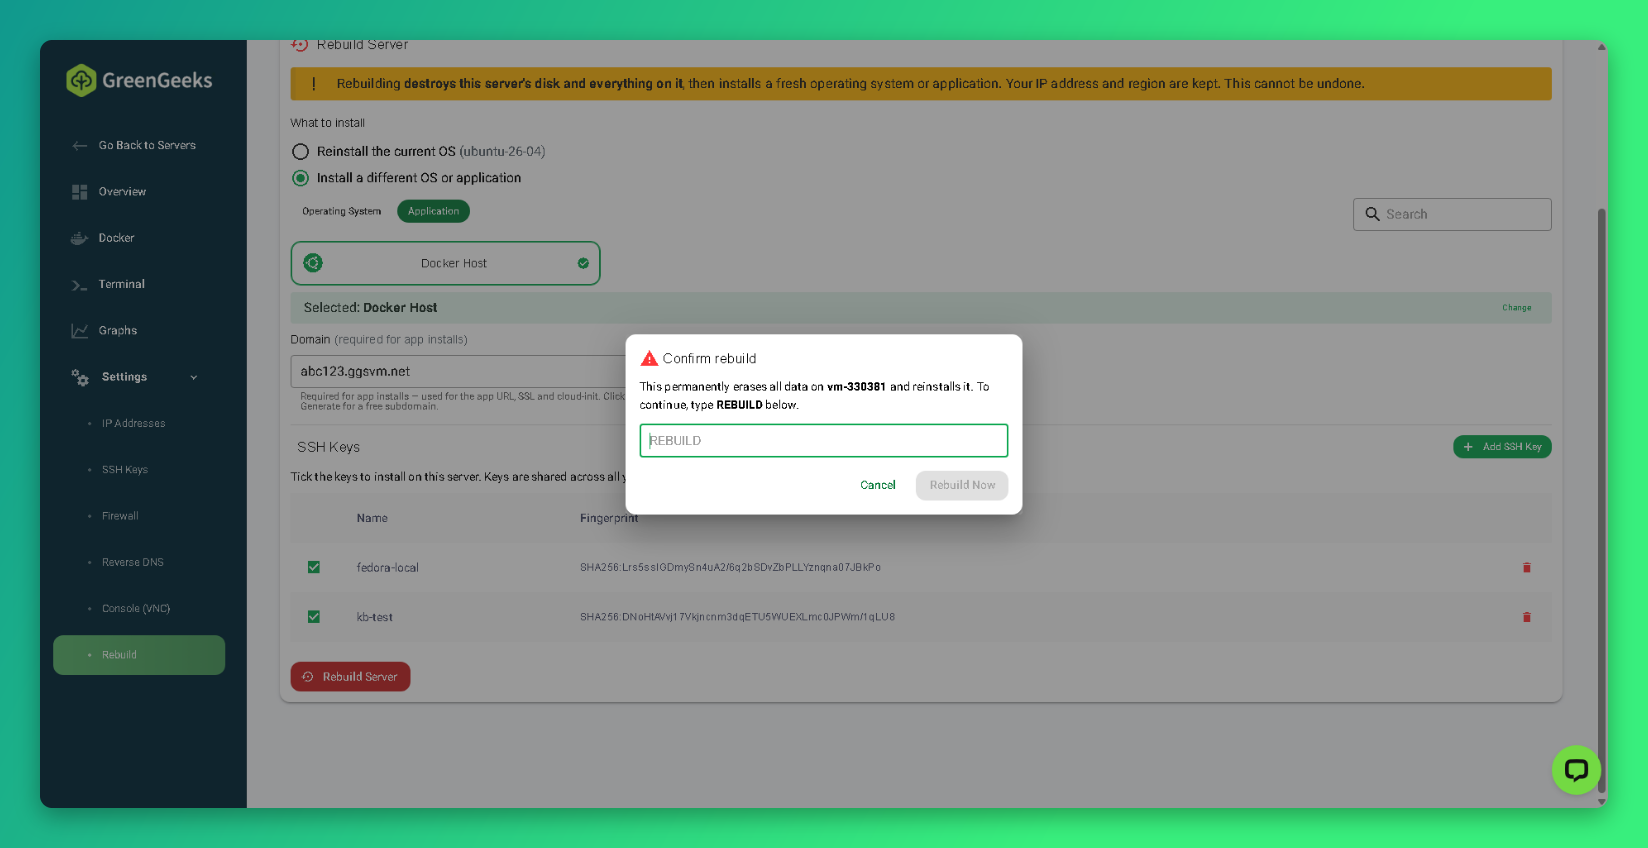The image size is (1648, 848).
Task: Select Install a different OS or application
Action: coord(300,178)
